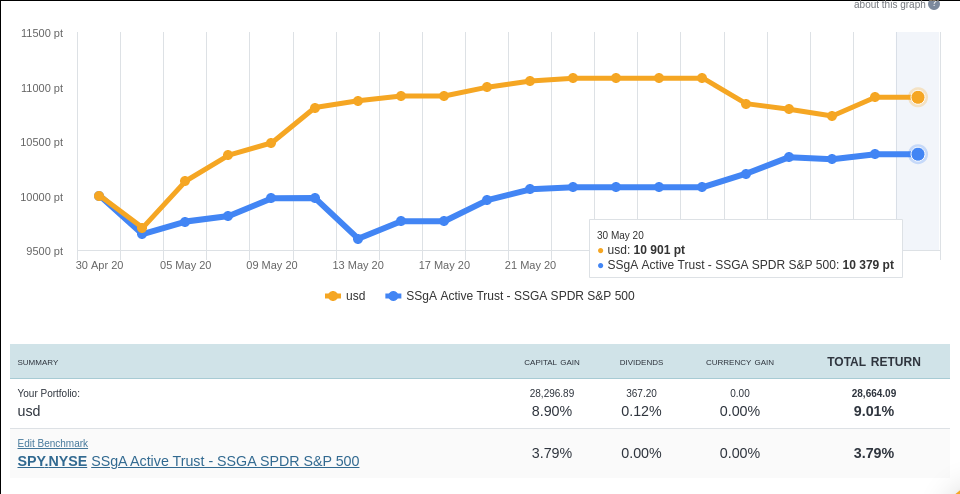Click the help question mark icon
This screenshot has width=960, height=494.
point(934,4)
